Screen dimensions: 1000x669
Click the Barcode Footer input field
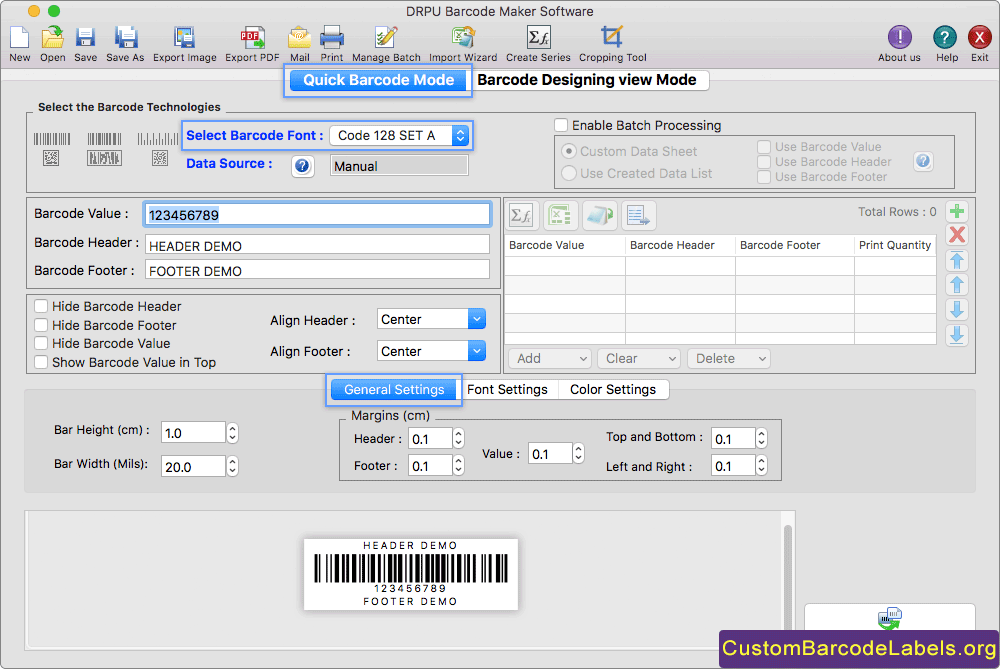(x=317, y=270)
